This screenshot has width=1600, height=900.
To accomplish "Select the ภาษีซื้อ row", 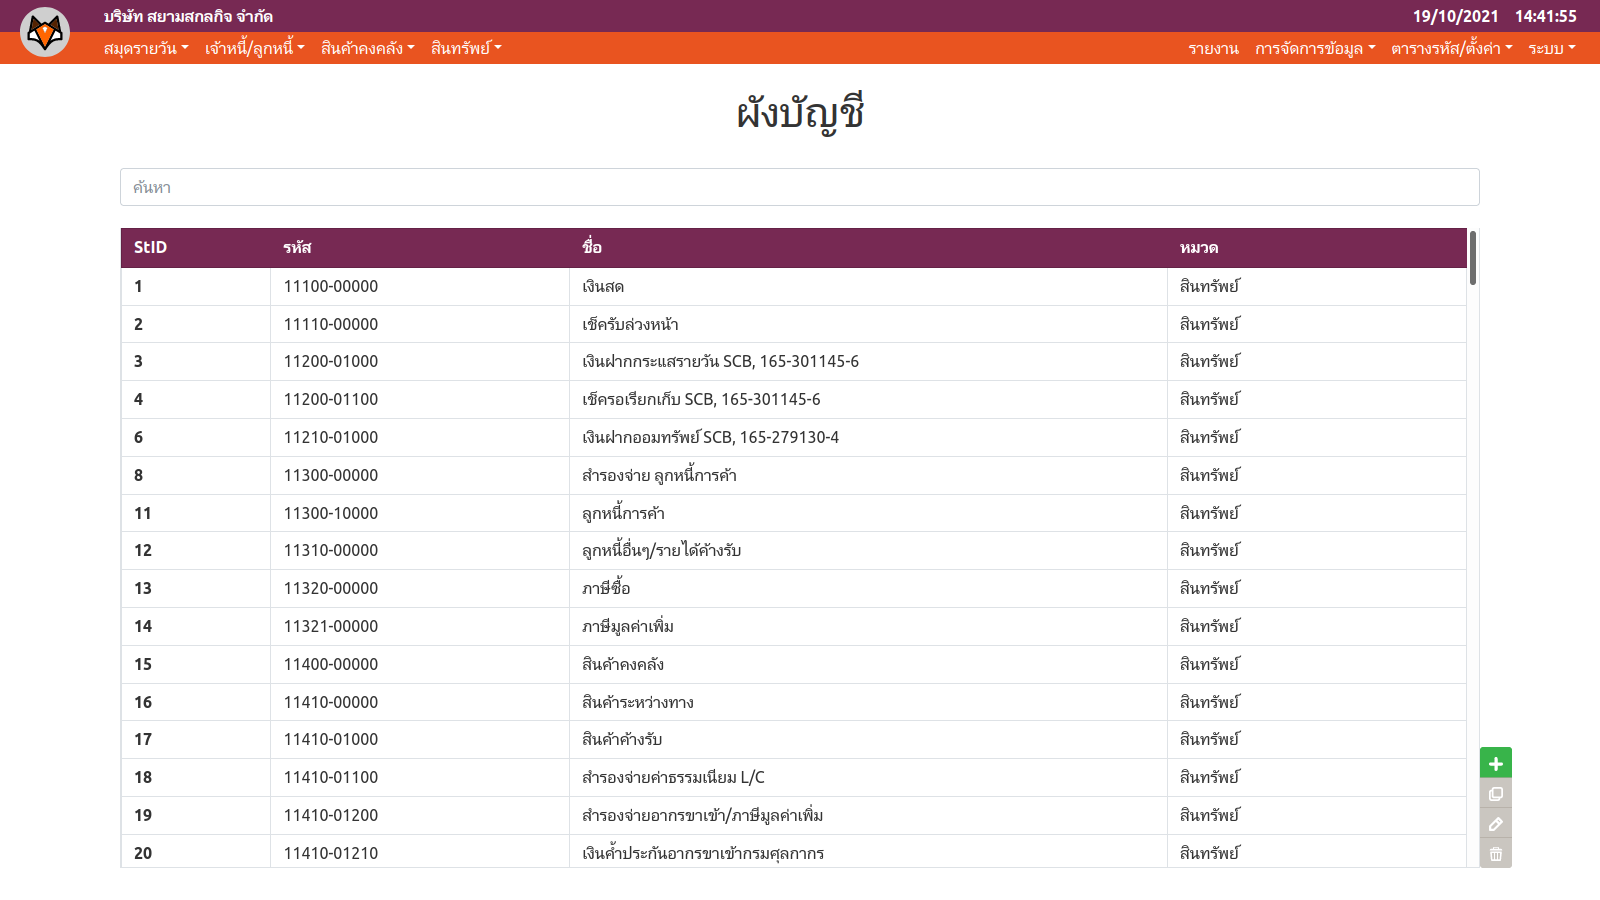I will click(794, 588).
